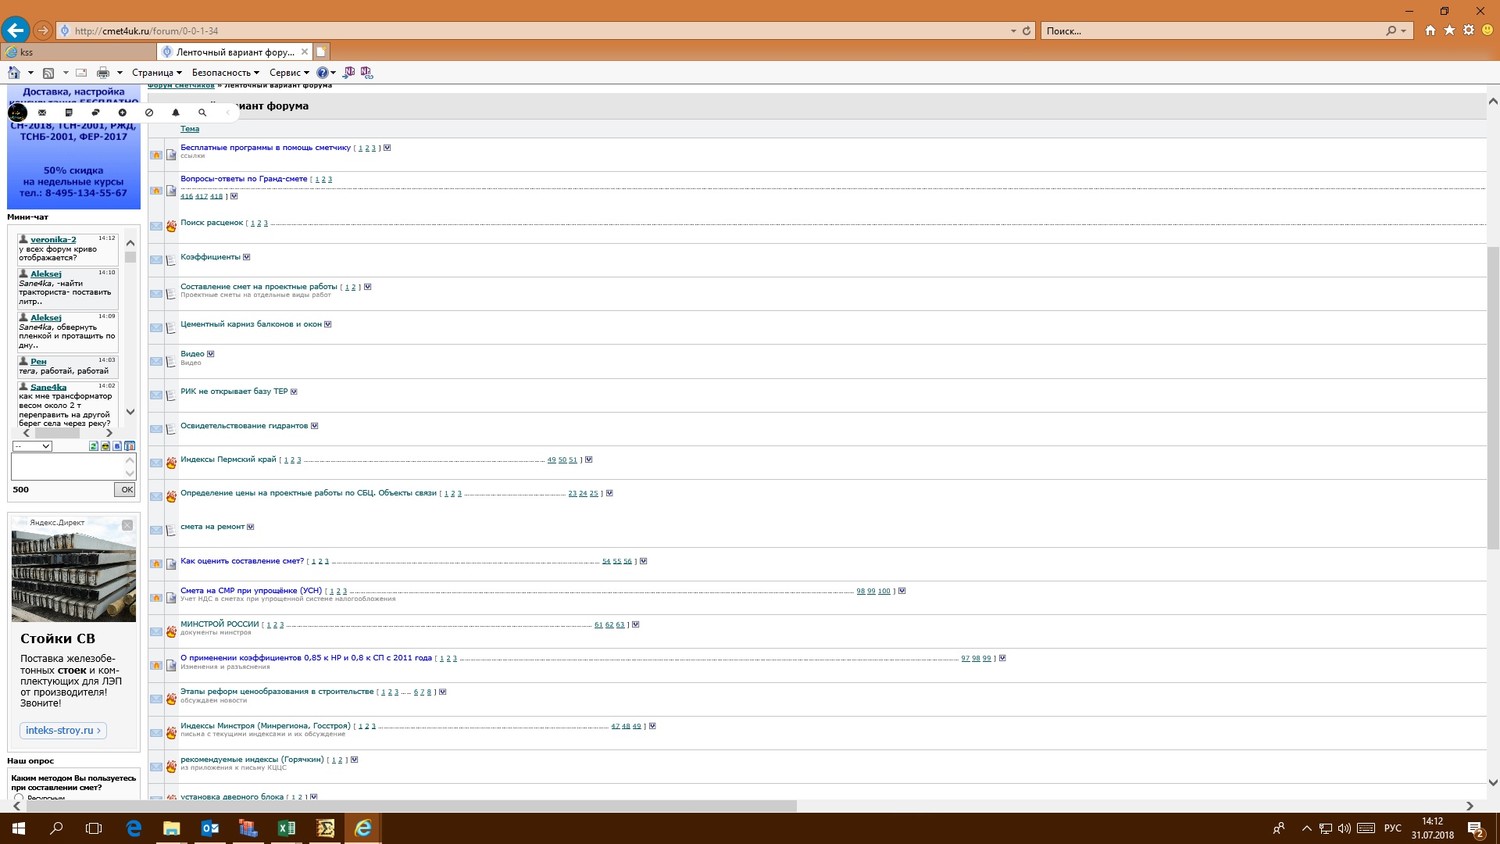The width and height of the screenshot is (1500, 844).
Task: Open browser settings gear icon
Action: [x=1468, y=30]
